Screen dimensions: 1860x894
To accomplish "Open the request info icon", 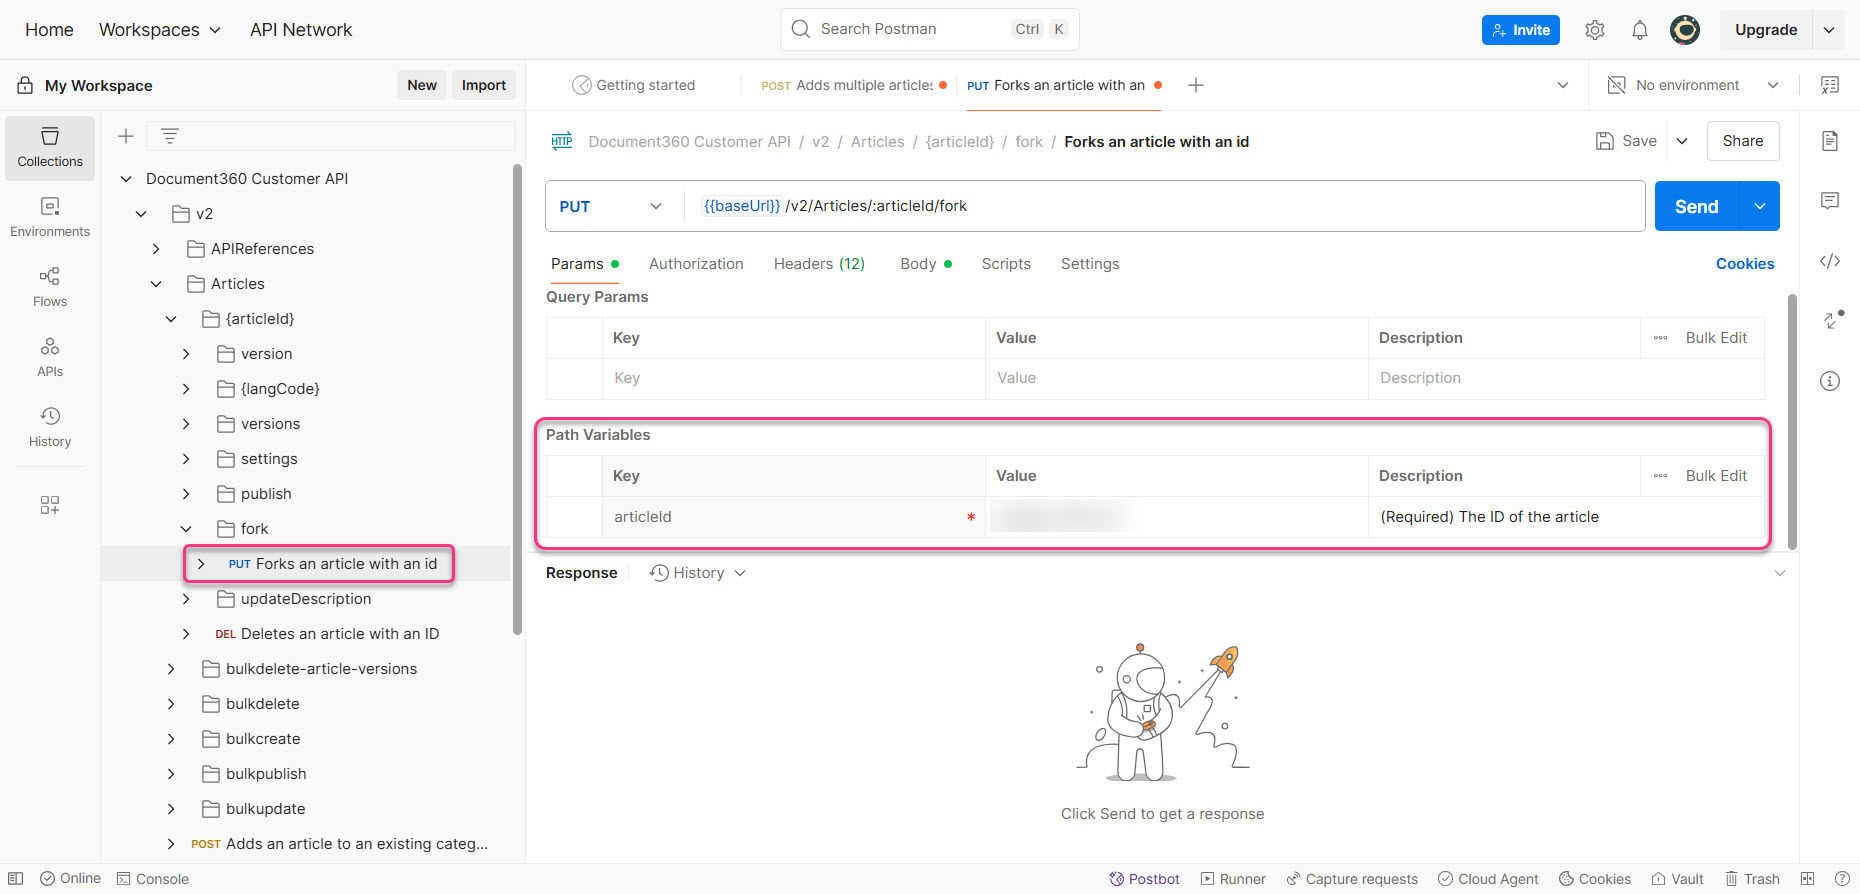I will coord(1830,381).
